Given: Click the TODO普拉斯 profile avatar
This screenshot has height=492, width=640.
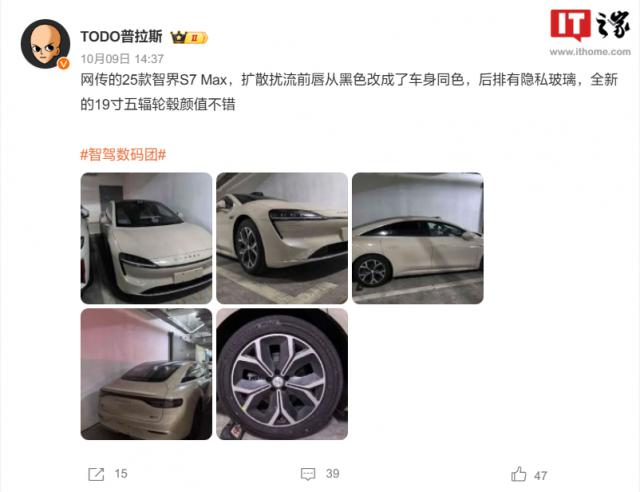Looking at the screenshot, I should 45,44.
